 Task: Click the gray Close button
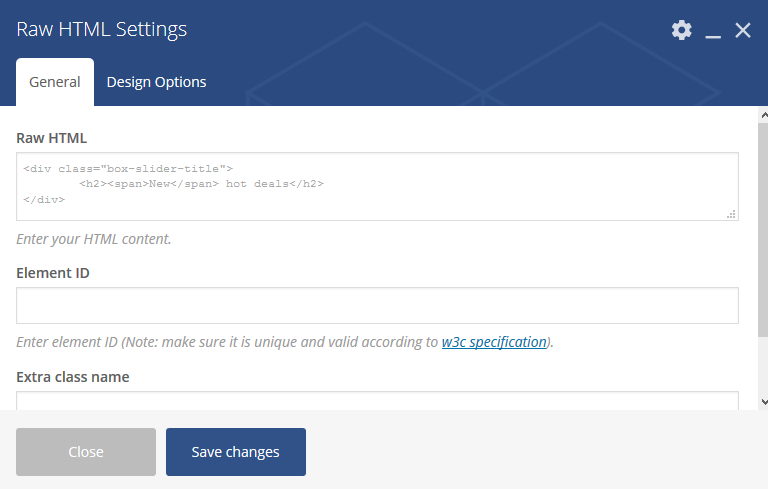coord(86,452)
